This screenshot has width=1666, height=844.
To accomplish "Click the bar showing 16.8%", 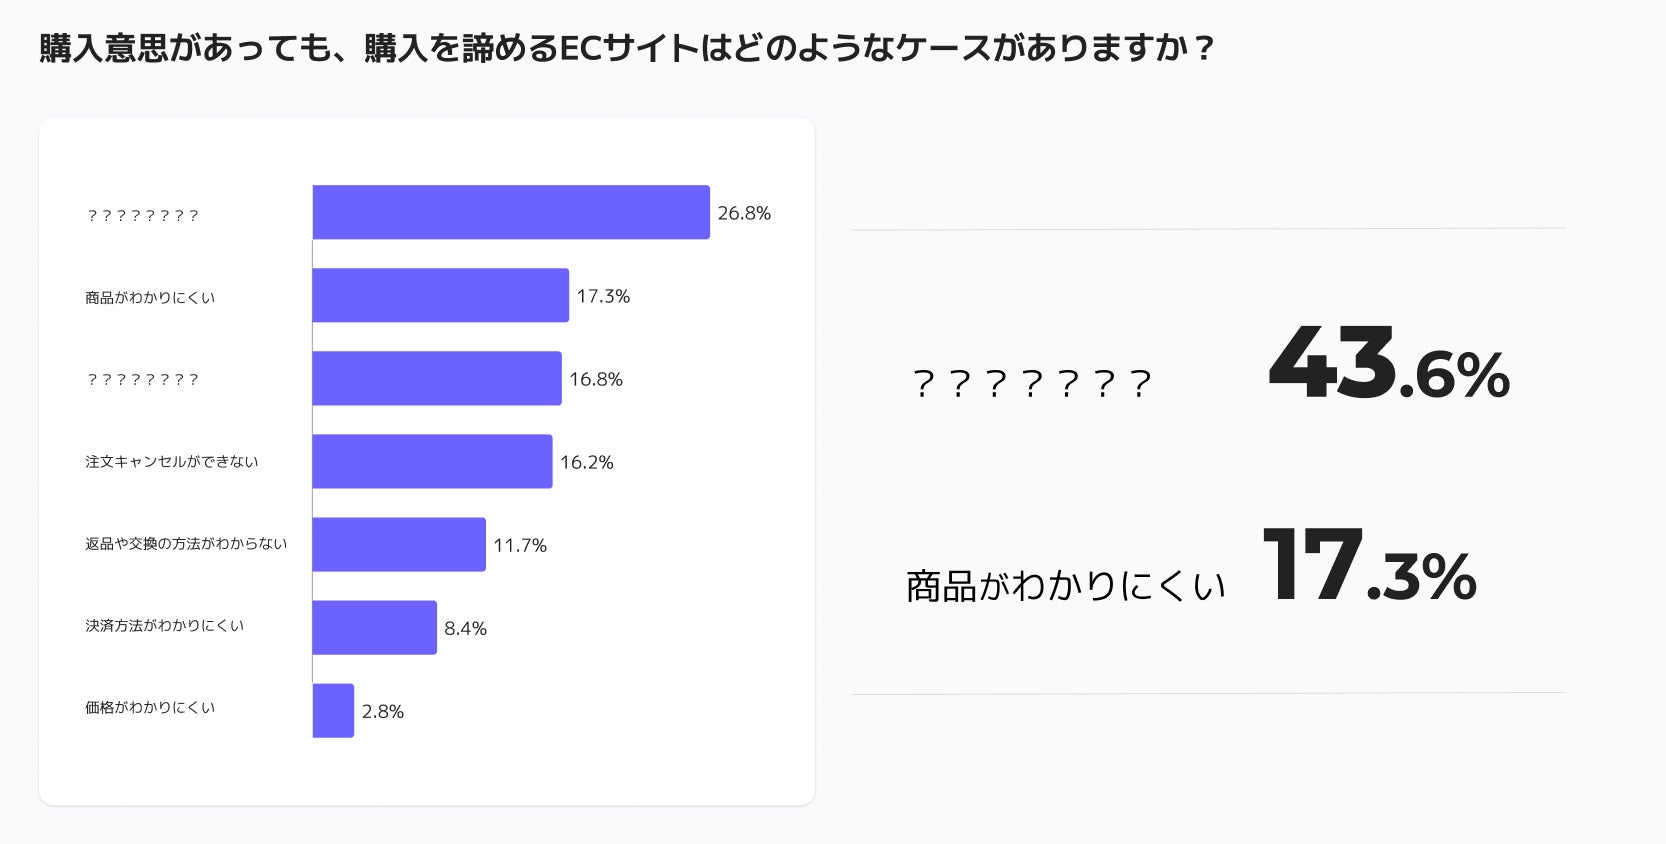I will 437,378.
